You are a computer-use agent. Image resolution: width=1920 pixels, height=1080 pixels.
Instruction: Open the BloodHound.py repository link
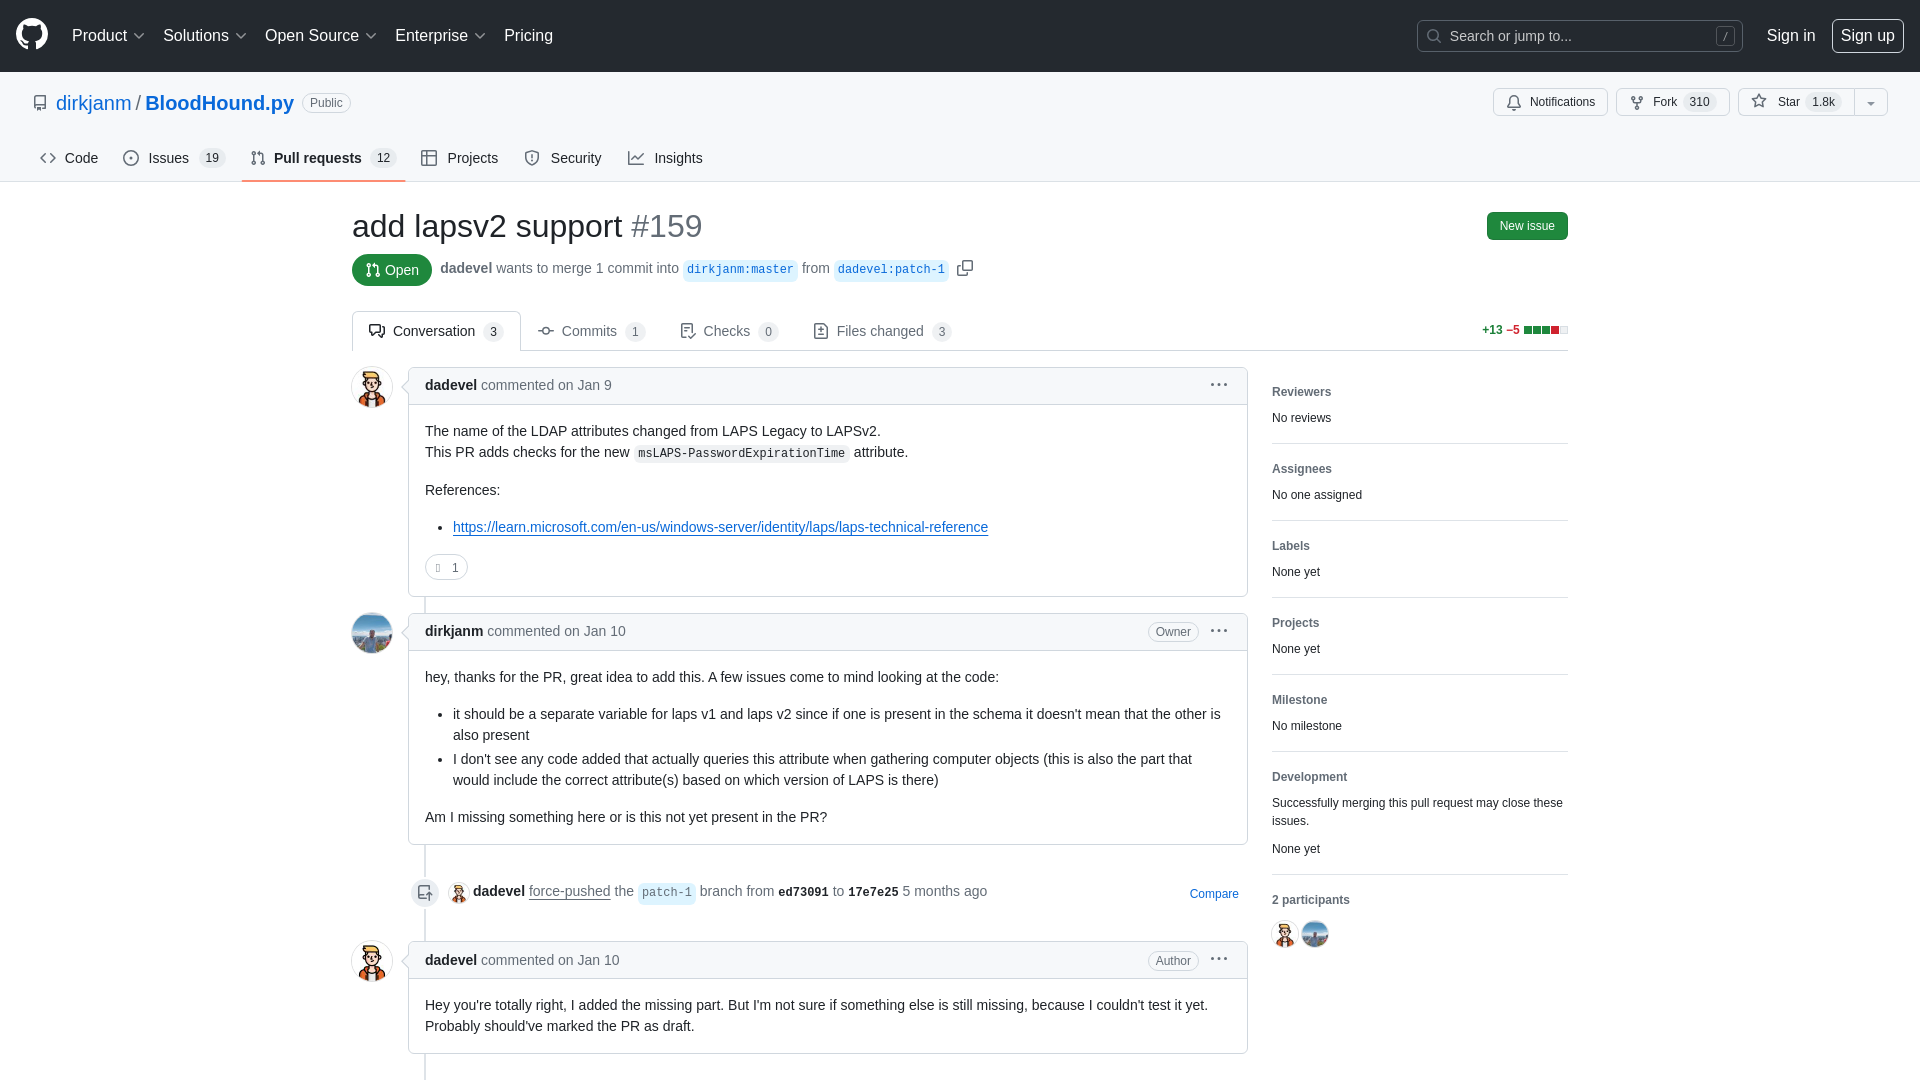click(x=219, y=103)
